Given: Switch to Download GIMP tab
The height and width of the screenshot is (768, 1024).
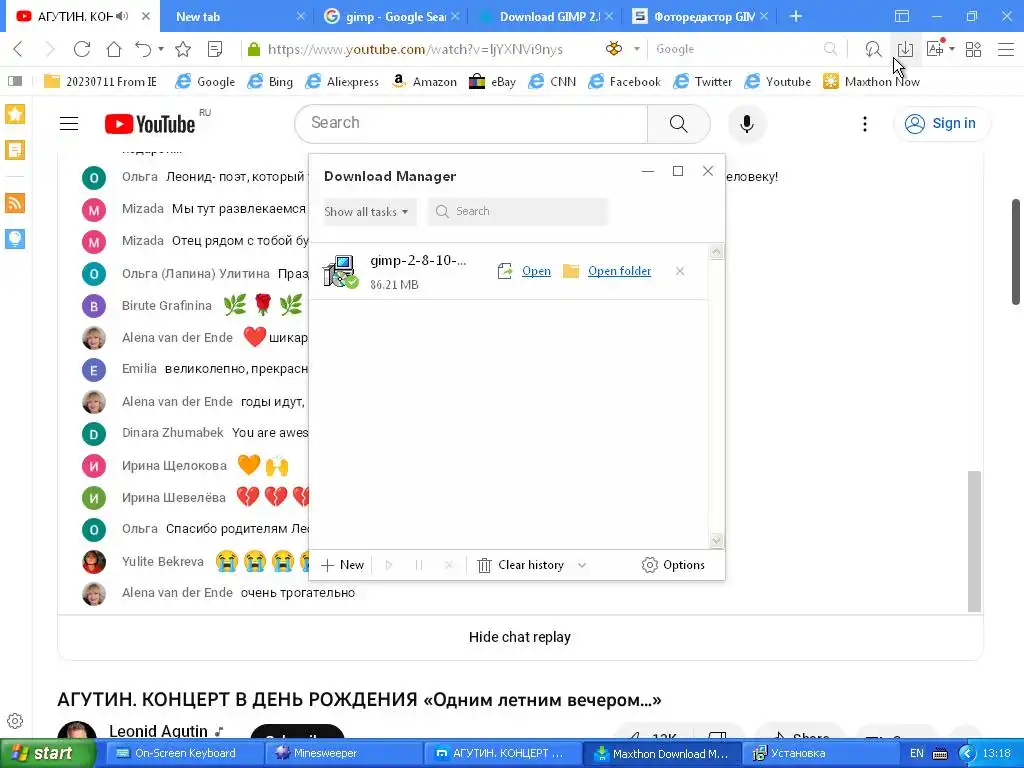Looking at the screenshot, I should coord(545,16).
